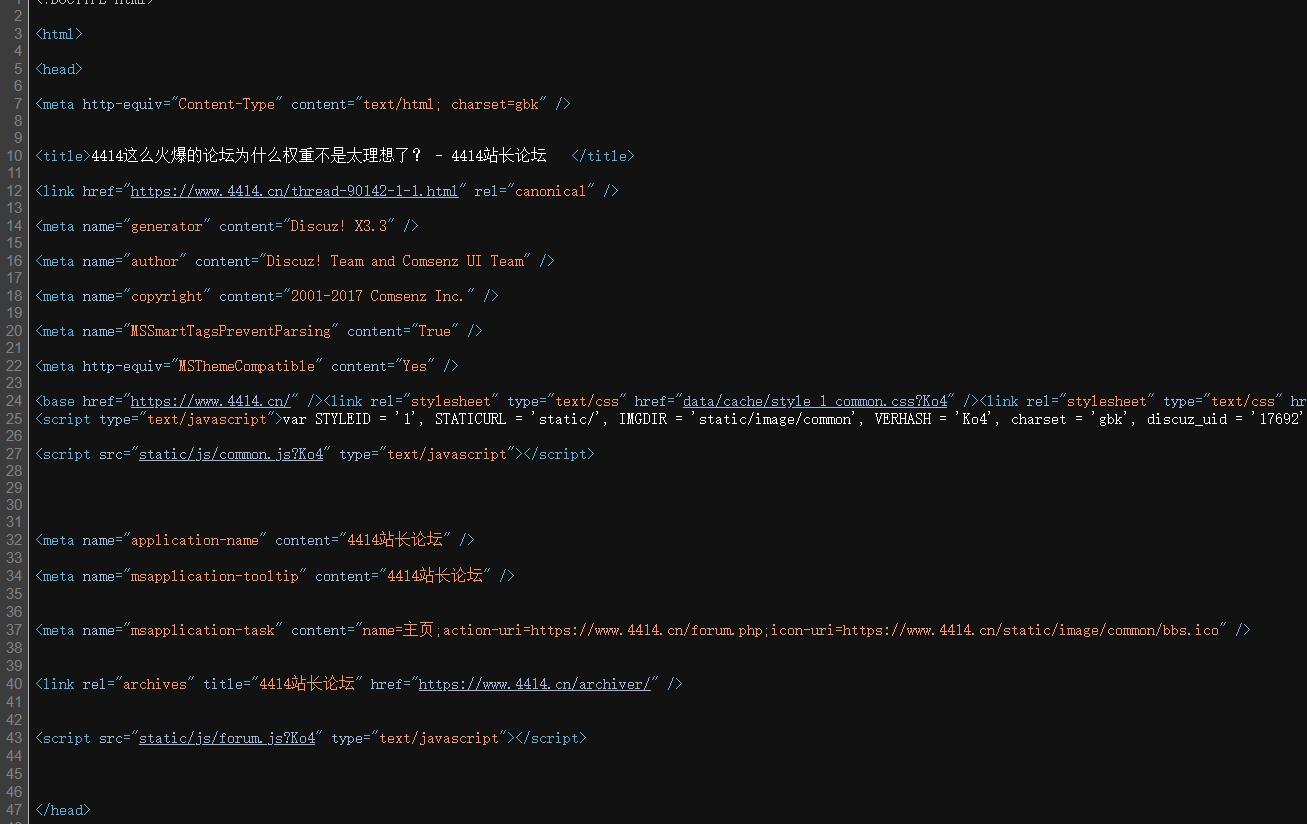This screenshot has height=824, width=1307.
Task: Open the www.4414.cn/archiver/ link
Action: click(x=534, y=684)
